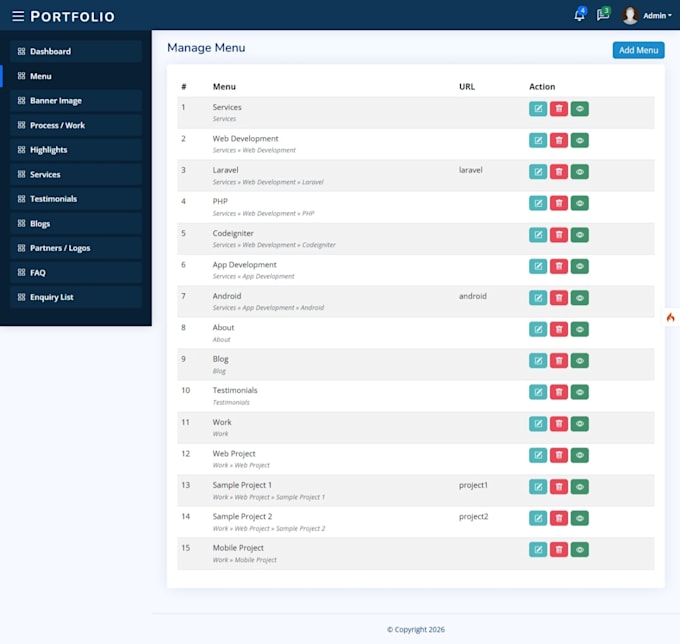680x644 pixels.
Task: Edit the Blog menu row
Action: coord(538,360)
